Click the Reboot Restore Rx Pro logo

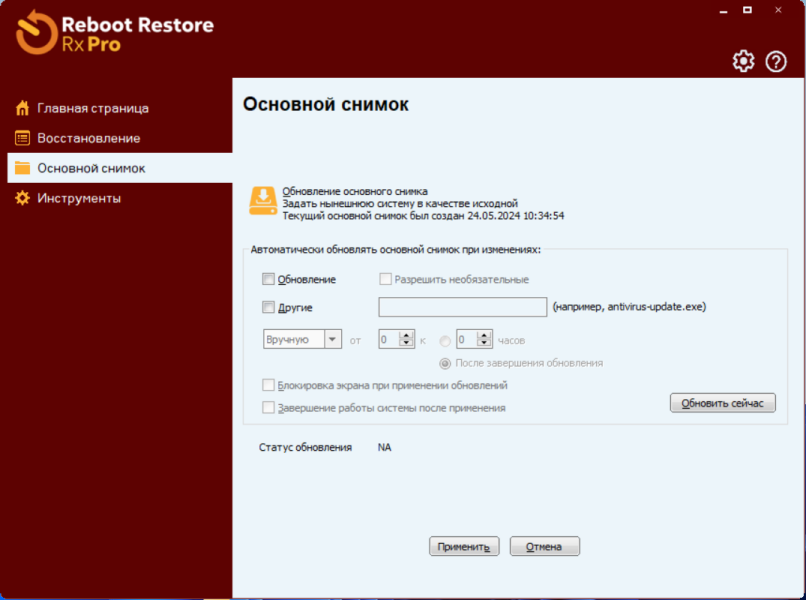115,32
